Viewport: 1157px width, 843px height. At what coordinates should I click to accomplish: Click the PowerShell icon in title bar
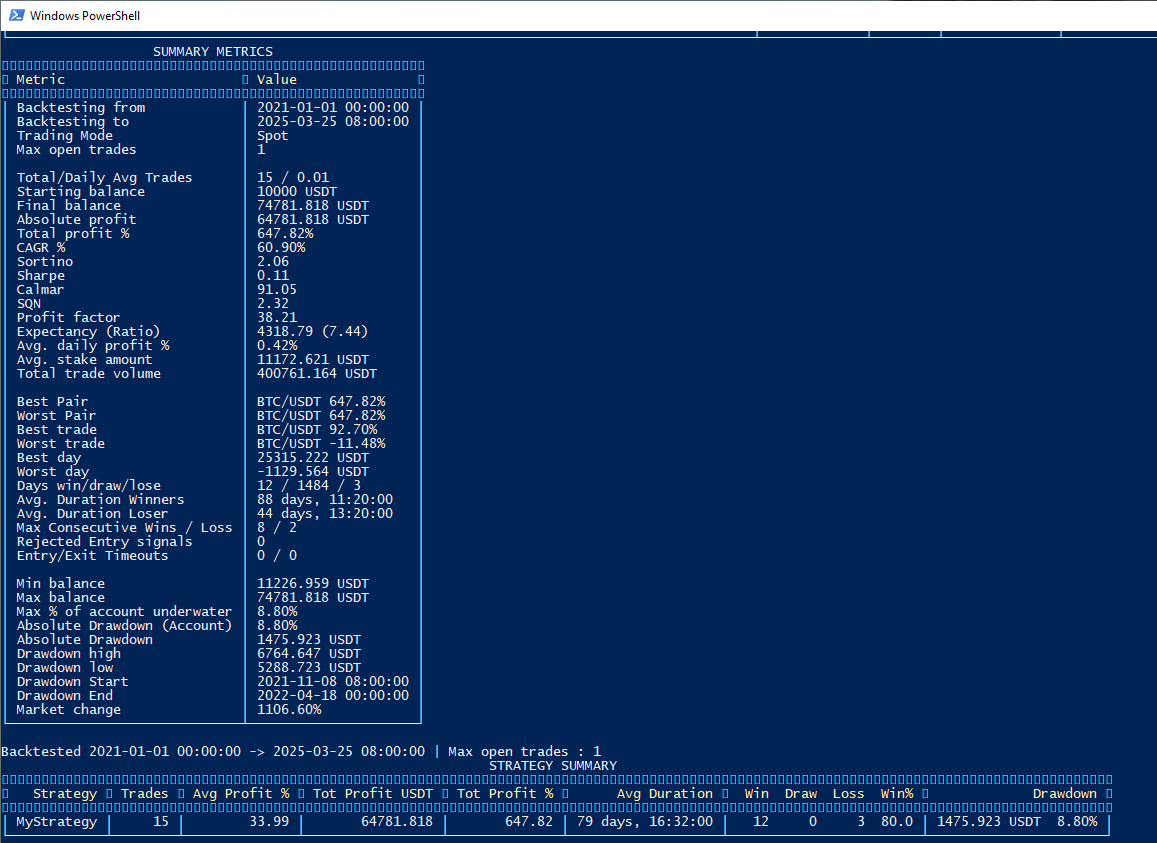16,15
